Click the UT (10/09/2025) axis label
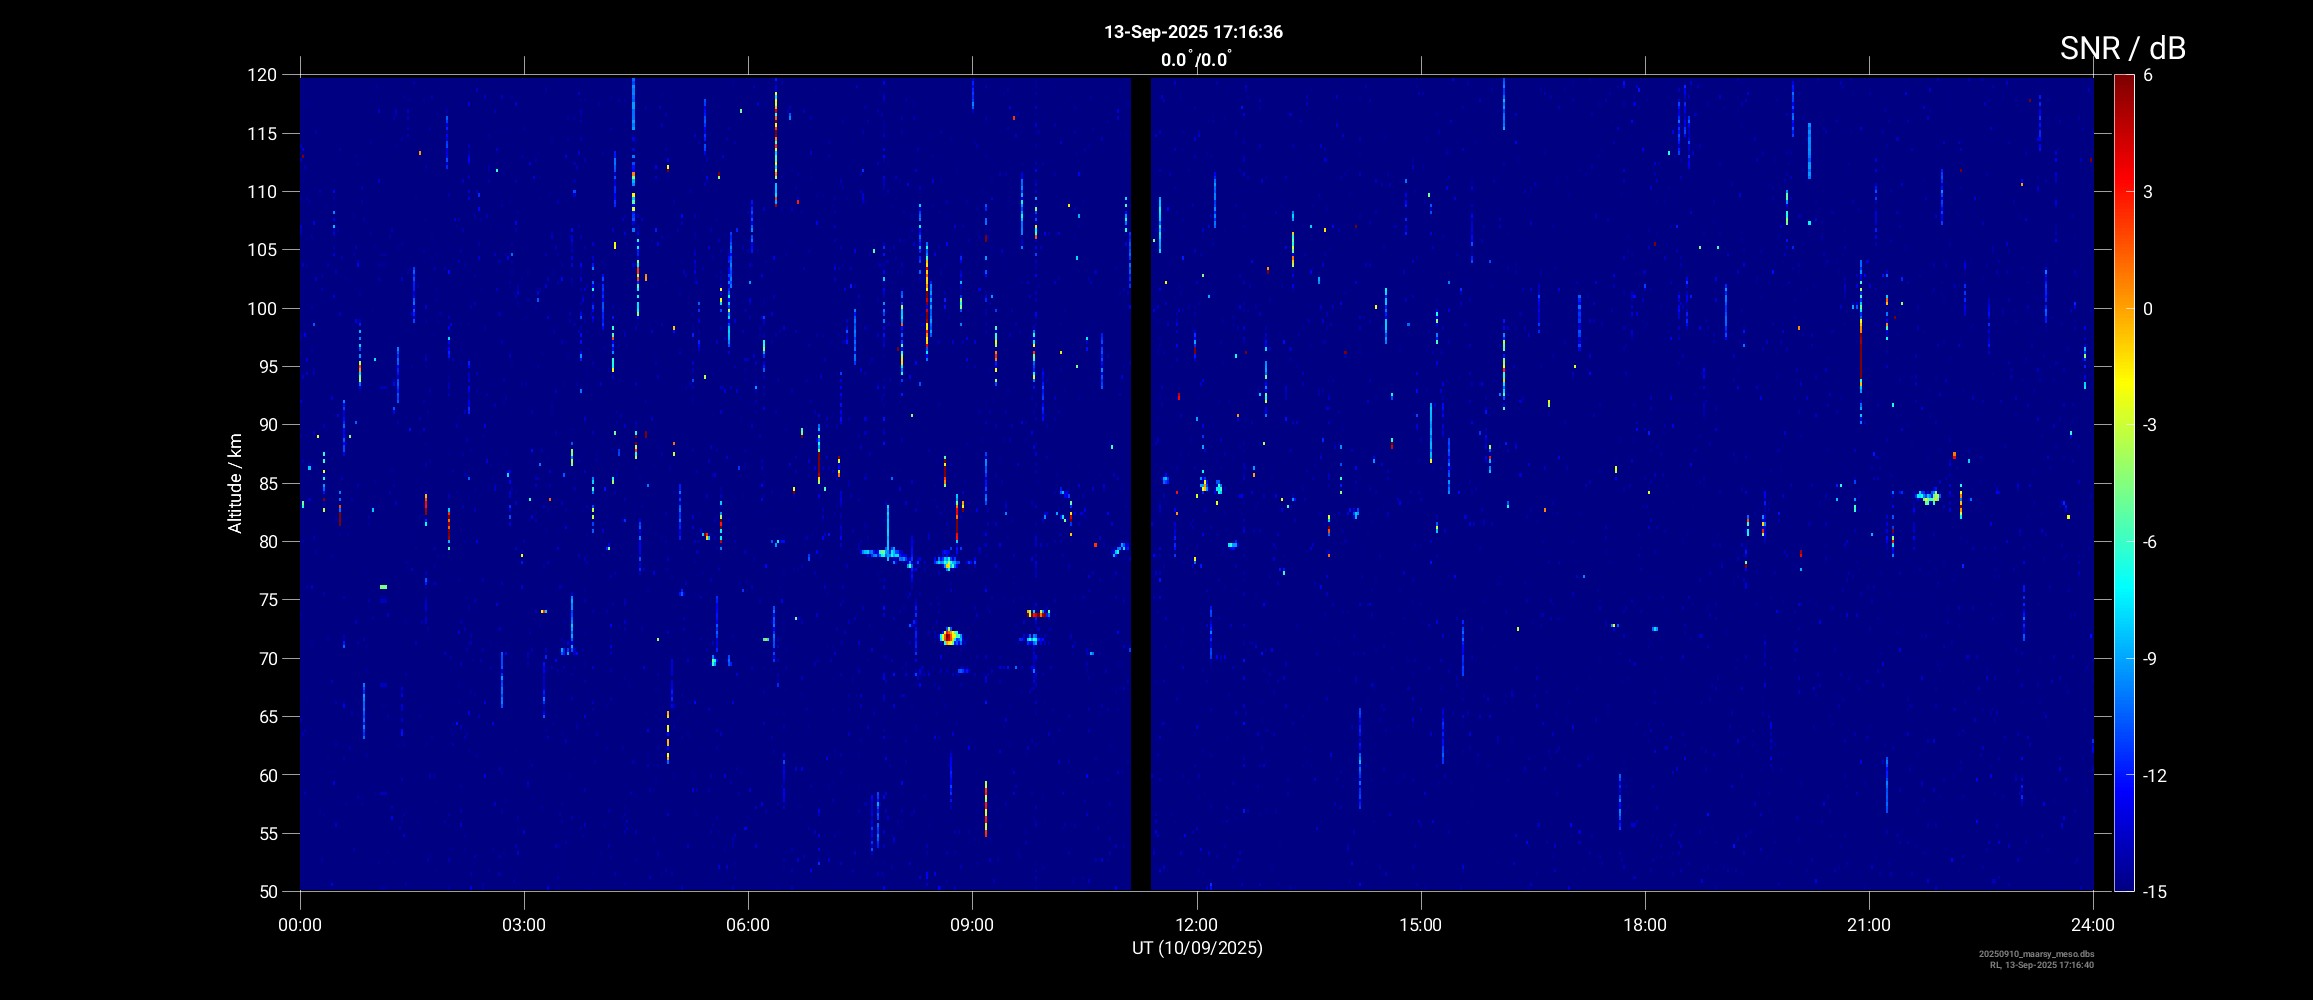The image size is (2313, 1000). click(1197, 948)
